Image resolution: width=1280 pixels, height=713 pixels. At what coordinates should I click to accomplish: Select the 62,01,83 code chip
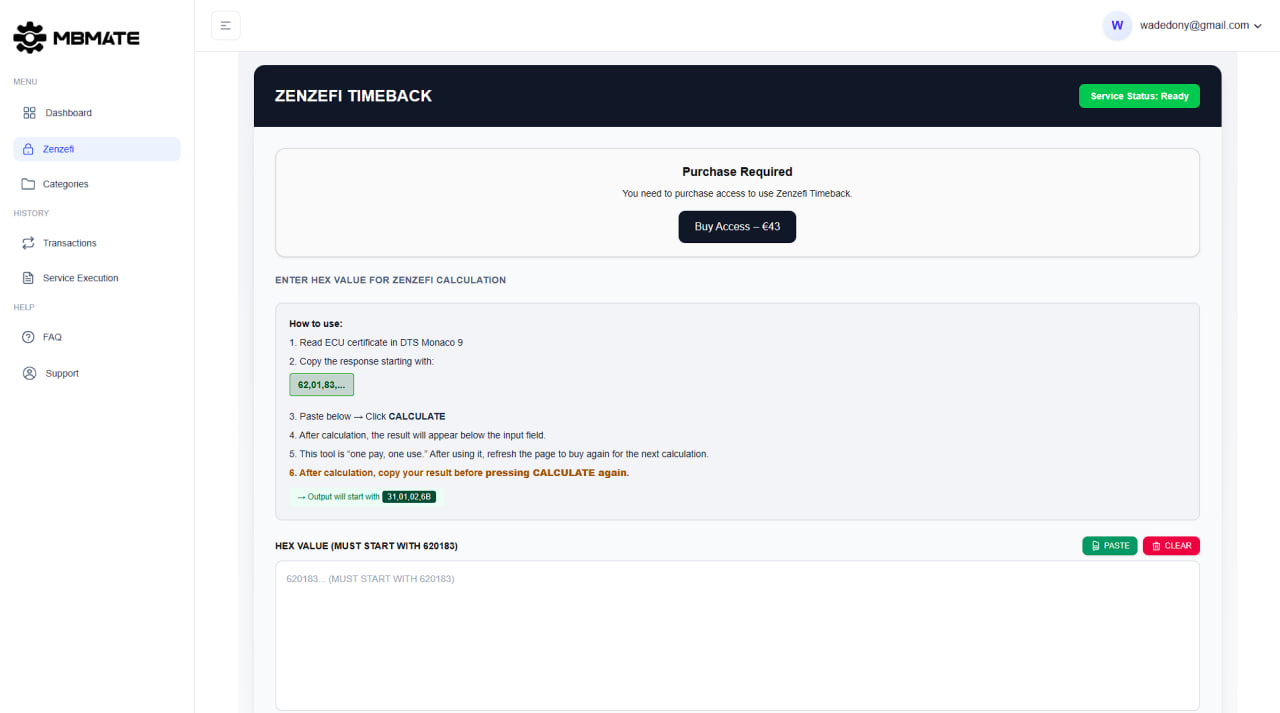(320, 384)
